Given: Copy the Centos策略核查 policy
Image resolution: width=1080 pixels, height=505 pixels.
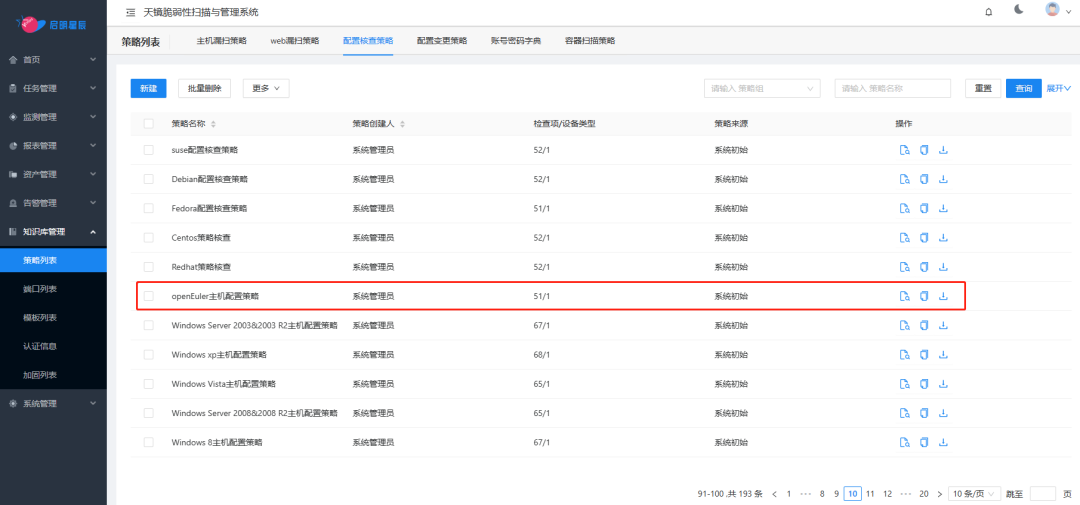Looking at the screenshot, I should pos(924,238).
